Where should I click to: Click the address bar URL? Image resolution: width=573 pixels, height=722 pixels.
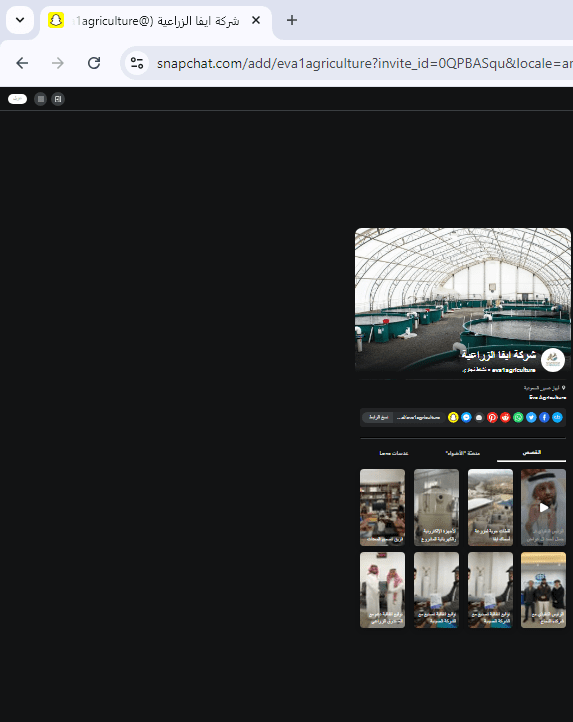click(x=364, y=63)
